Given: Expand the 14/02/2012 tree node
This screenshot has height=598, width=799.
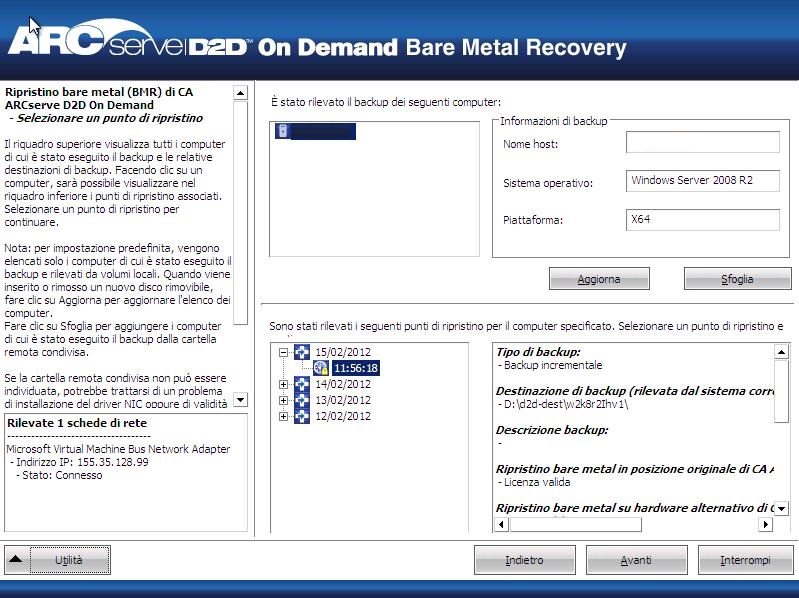Looking at the screenshot, I should (x=284, y=385).
